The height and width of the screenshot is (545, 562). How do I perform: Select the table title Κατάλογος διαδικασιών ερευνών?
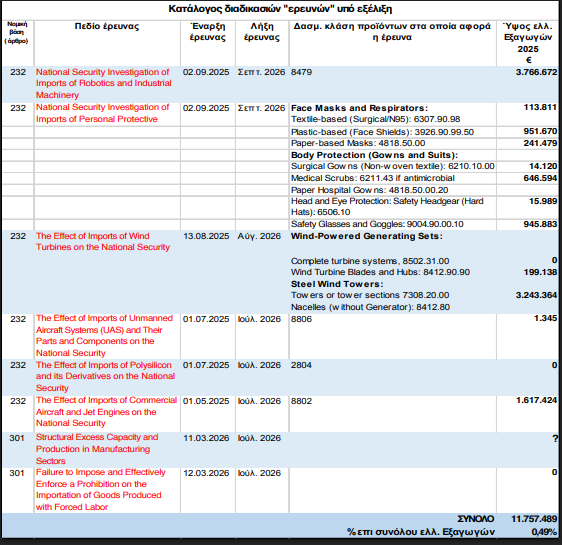tap(280, 9)
